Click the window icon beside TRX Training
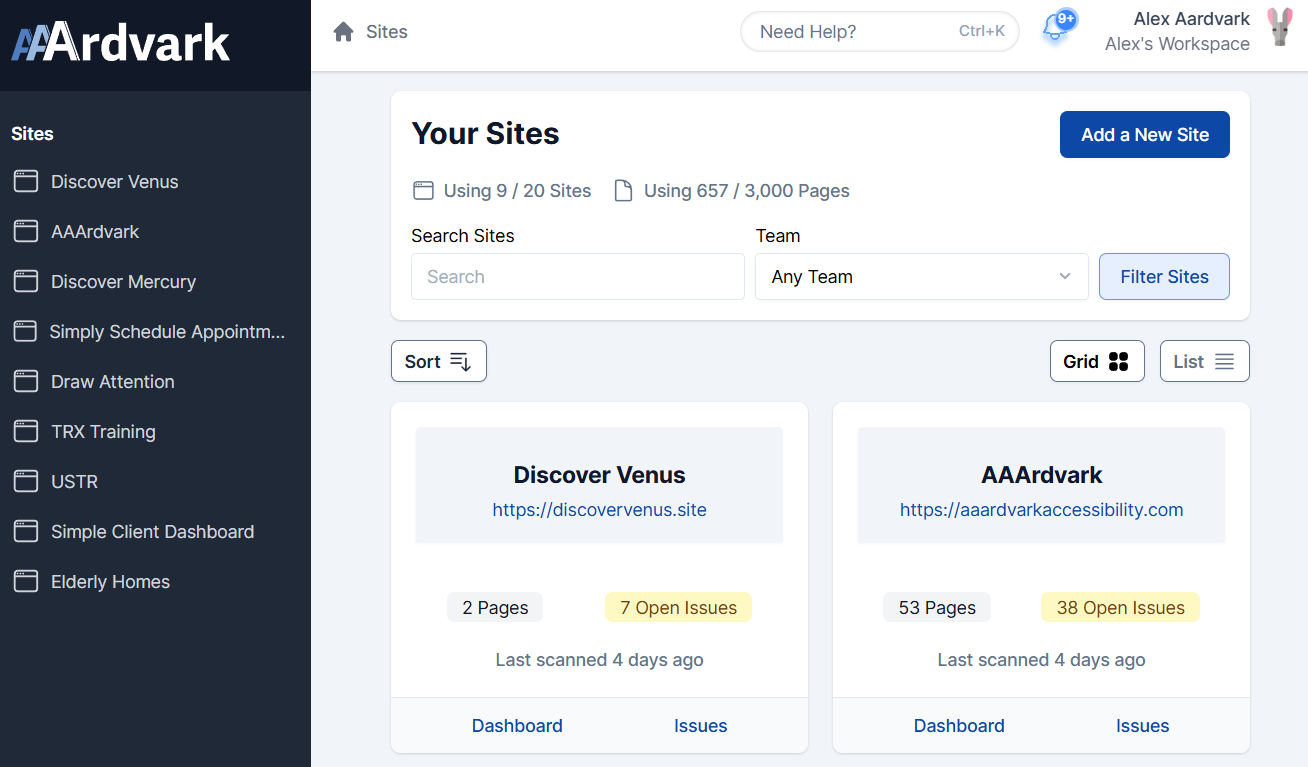 26,432
